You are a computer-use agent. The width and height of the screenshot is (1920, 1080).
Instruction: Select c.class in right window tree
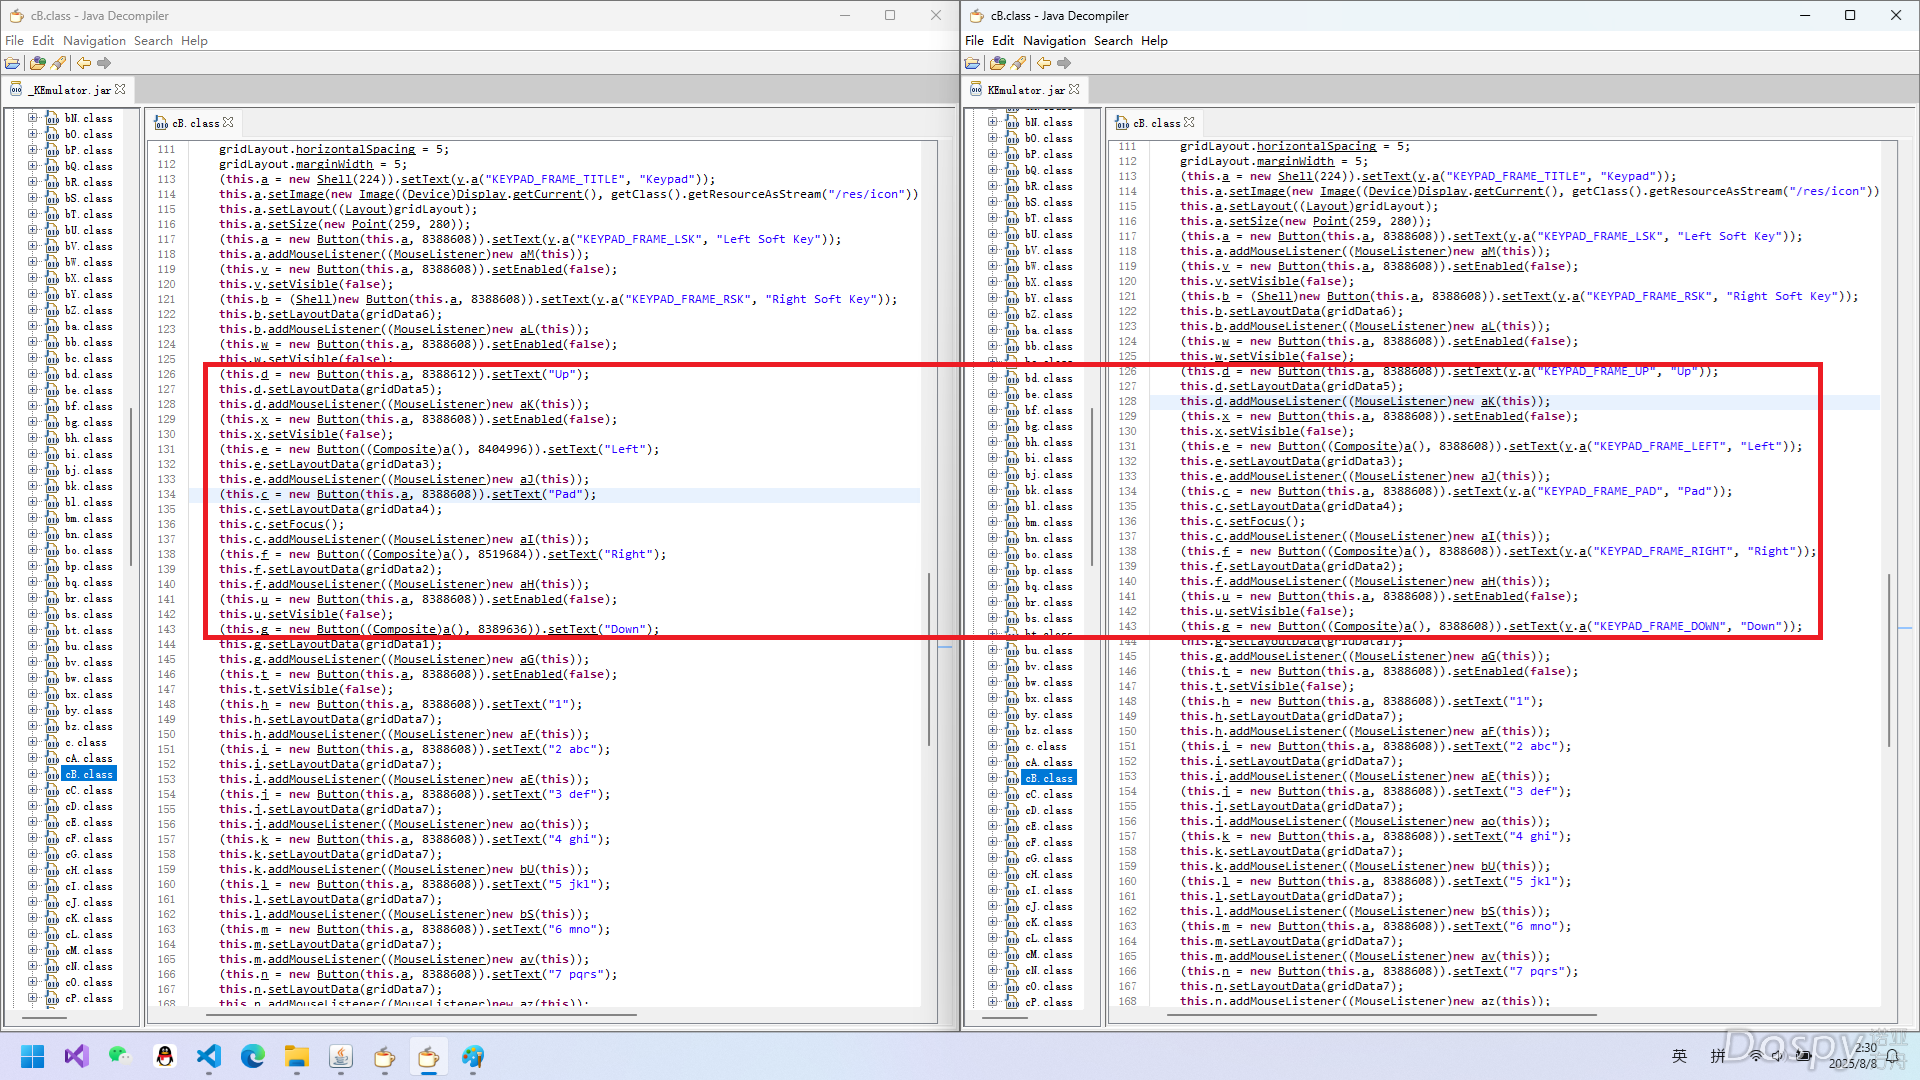1045,746
